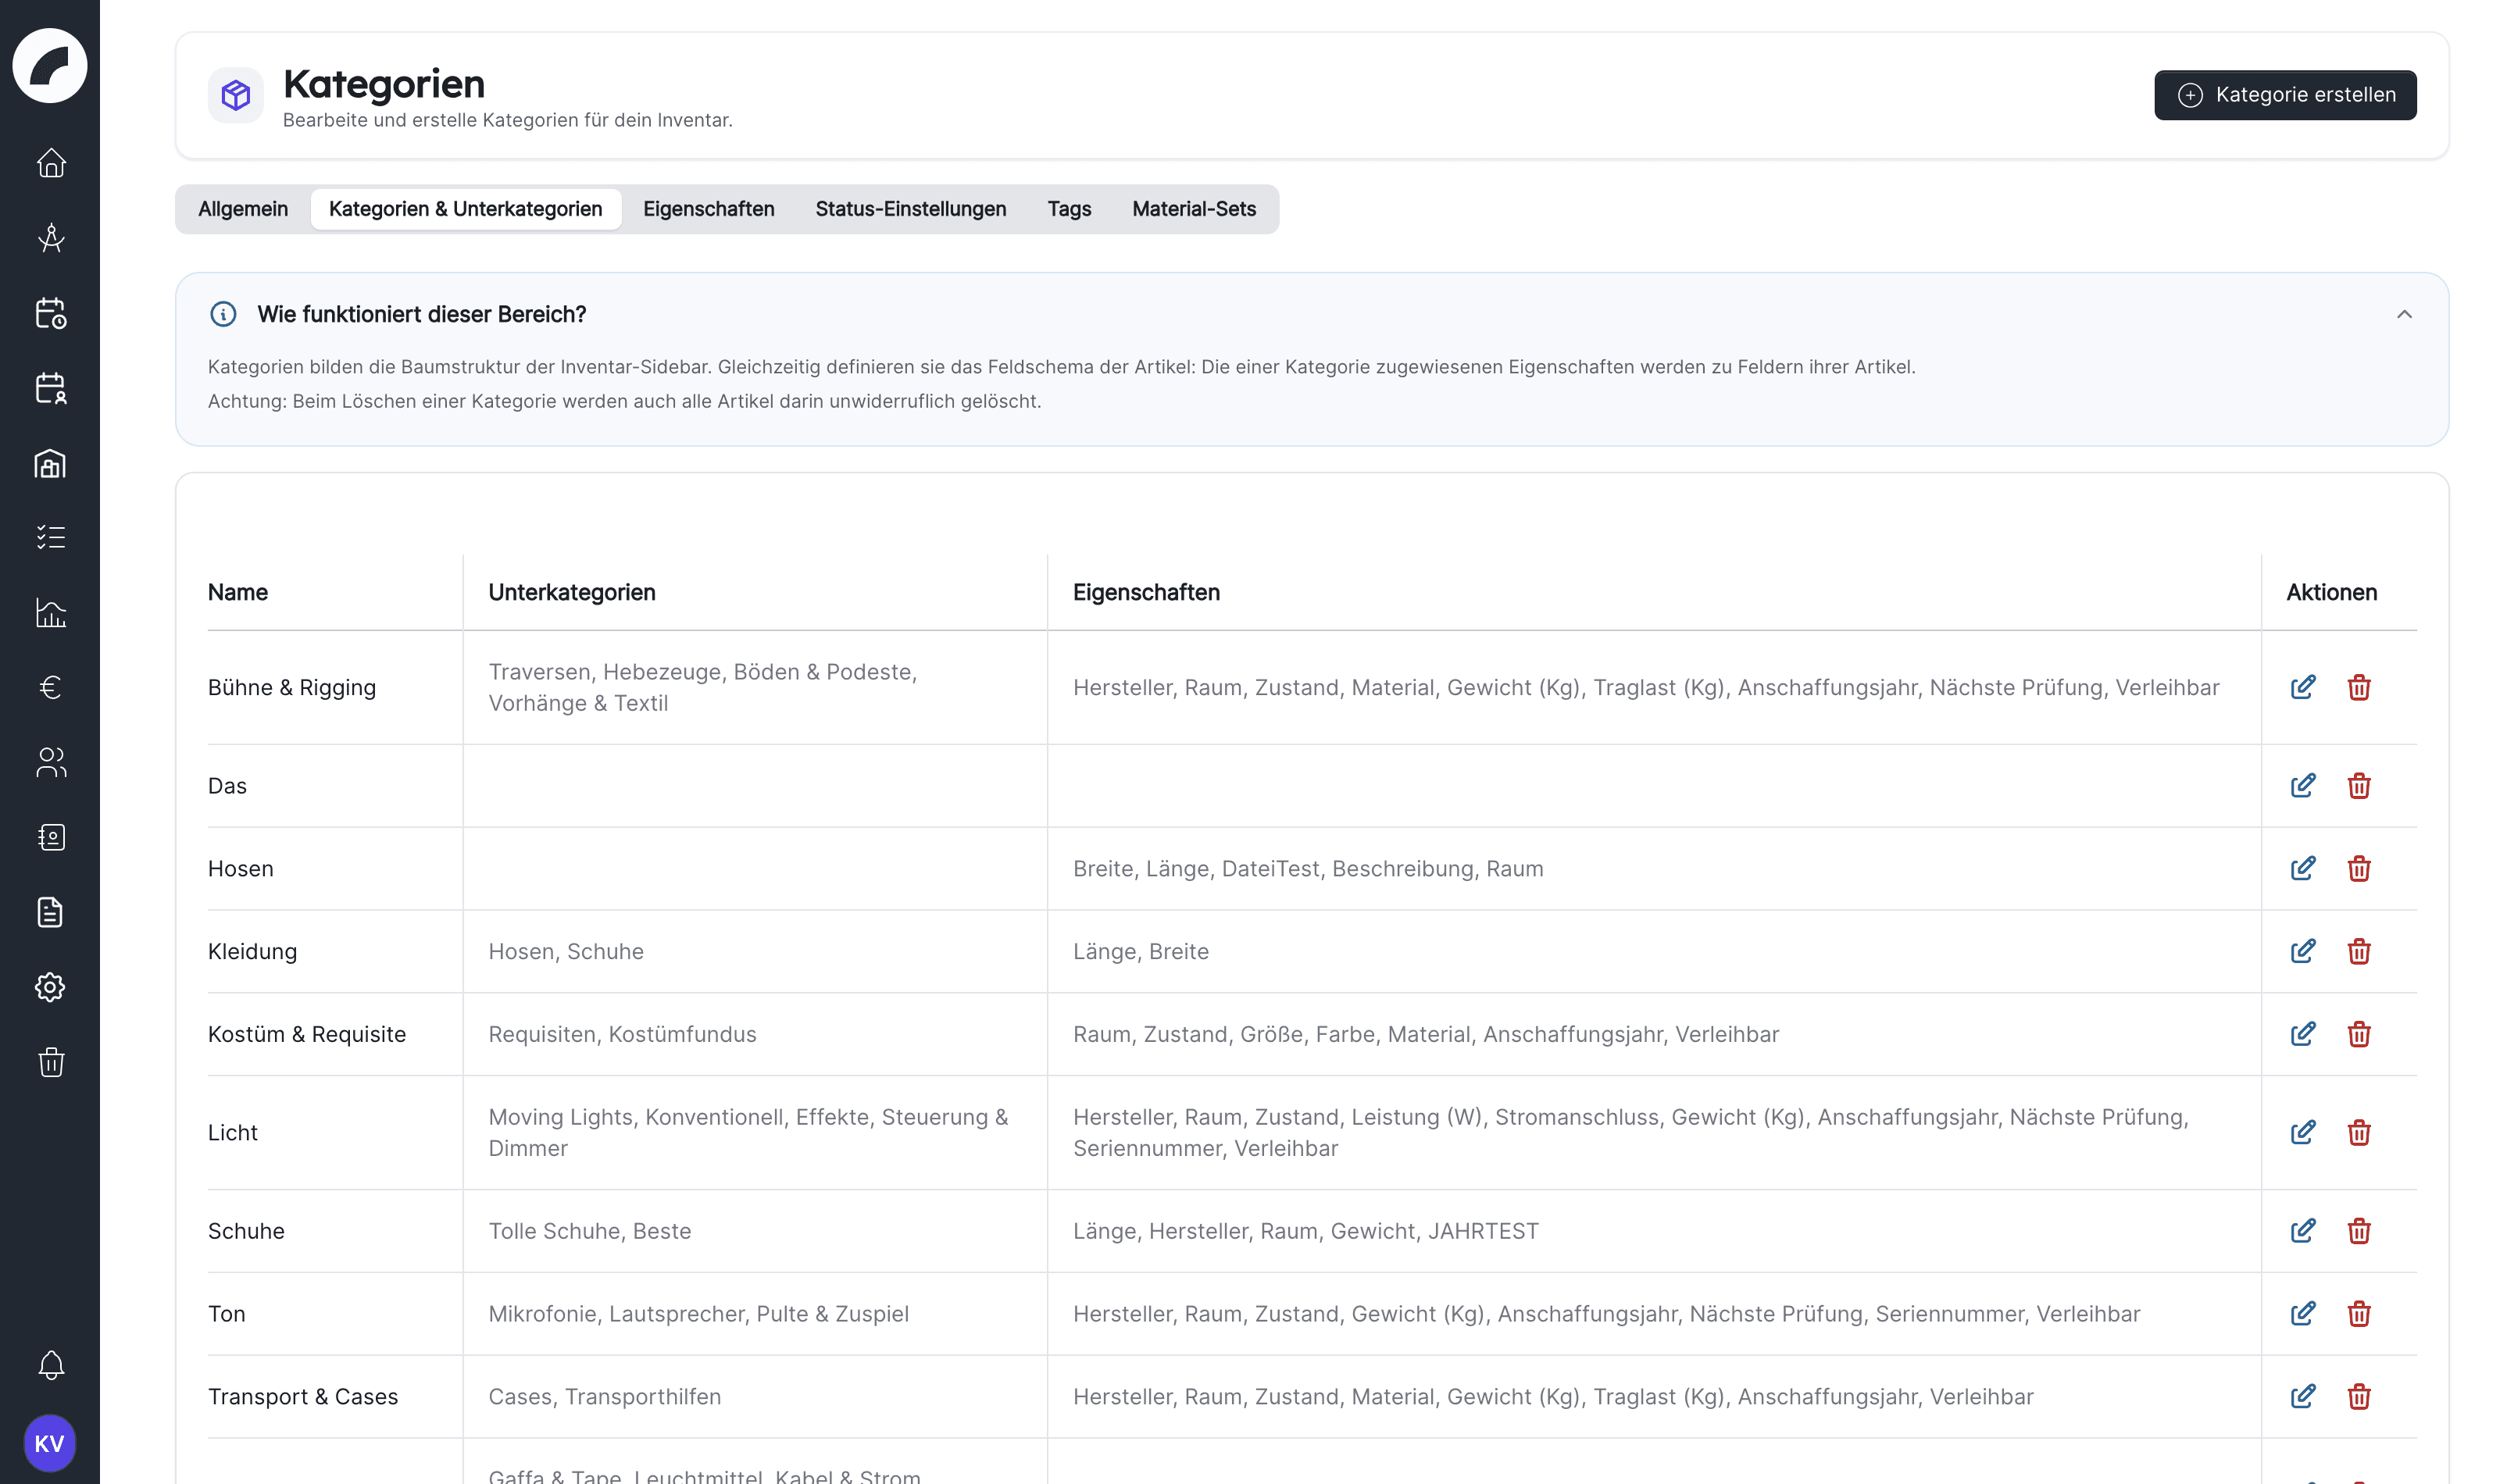Edit the Licht category
Viewport: 2500px width, 1484px height.
(2302, 1132)
